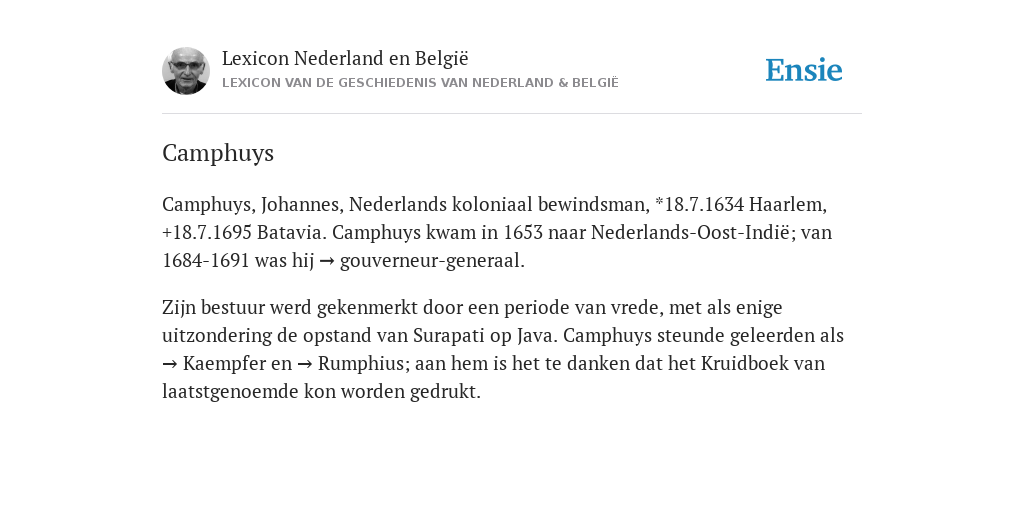Follow the gouverneur-generaal cross-reference

click(x=432, y=261)
